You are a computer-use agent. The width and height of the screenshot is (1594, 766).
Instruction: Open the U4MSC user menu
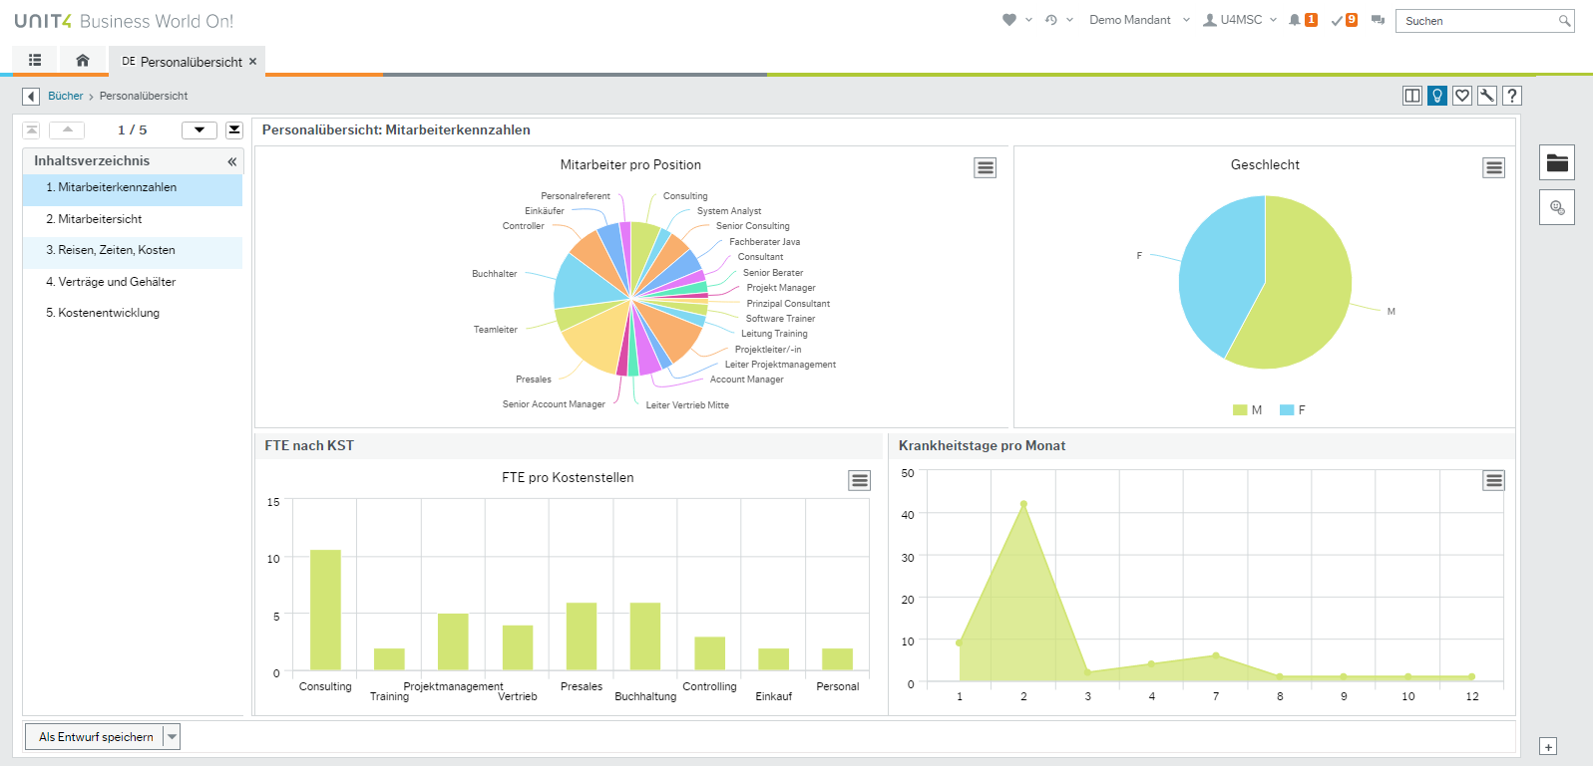coord(1240,20)
